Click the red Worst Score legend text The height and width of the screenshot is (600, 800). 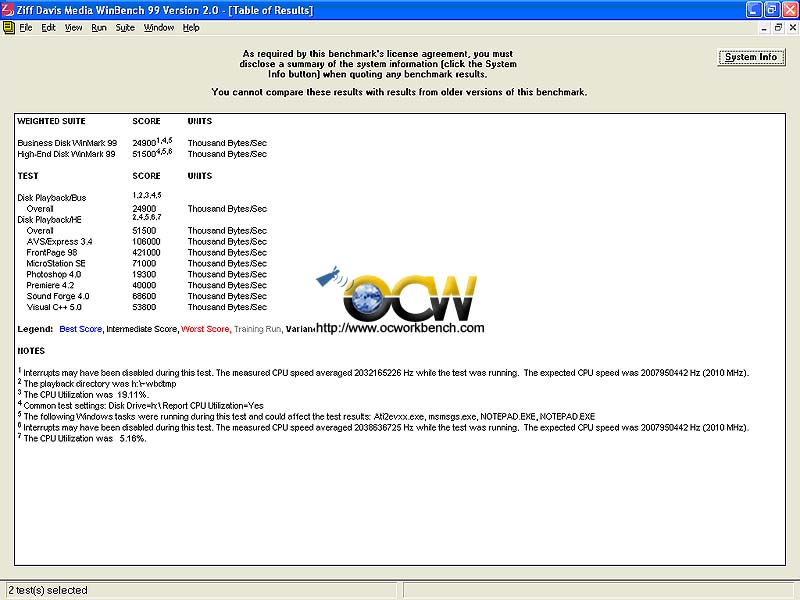click(205, 329)
